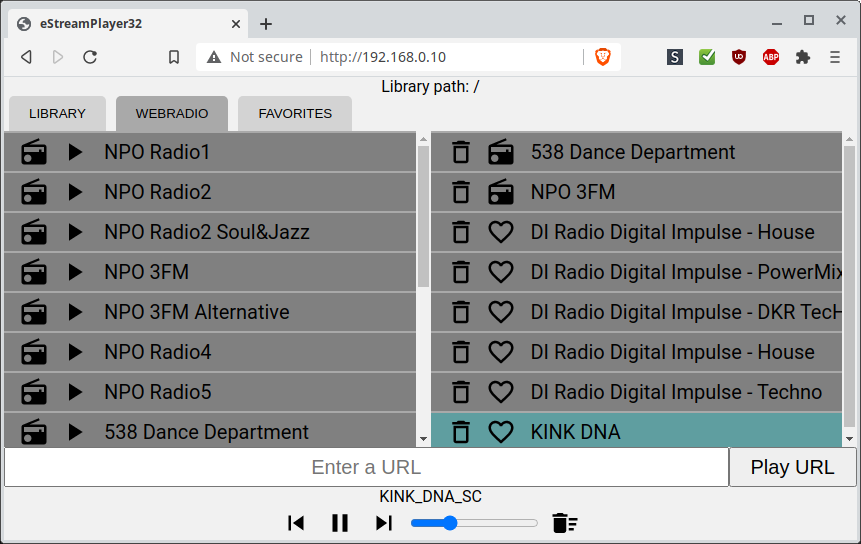Play NPO 3FM from the webradio list arrow
The height and width of the screenshot is (544, 861).
coord(75,272)
